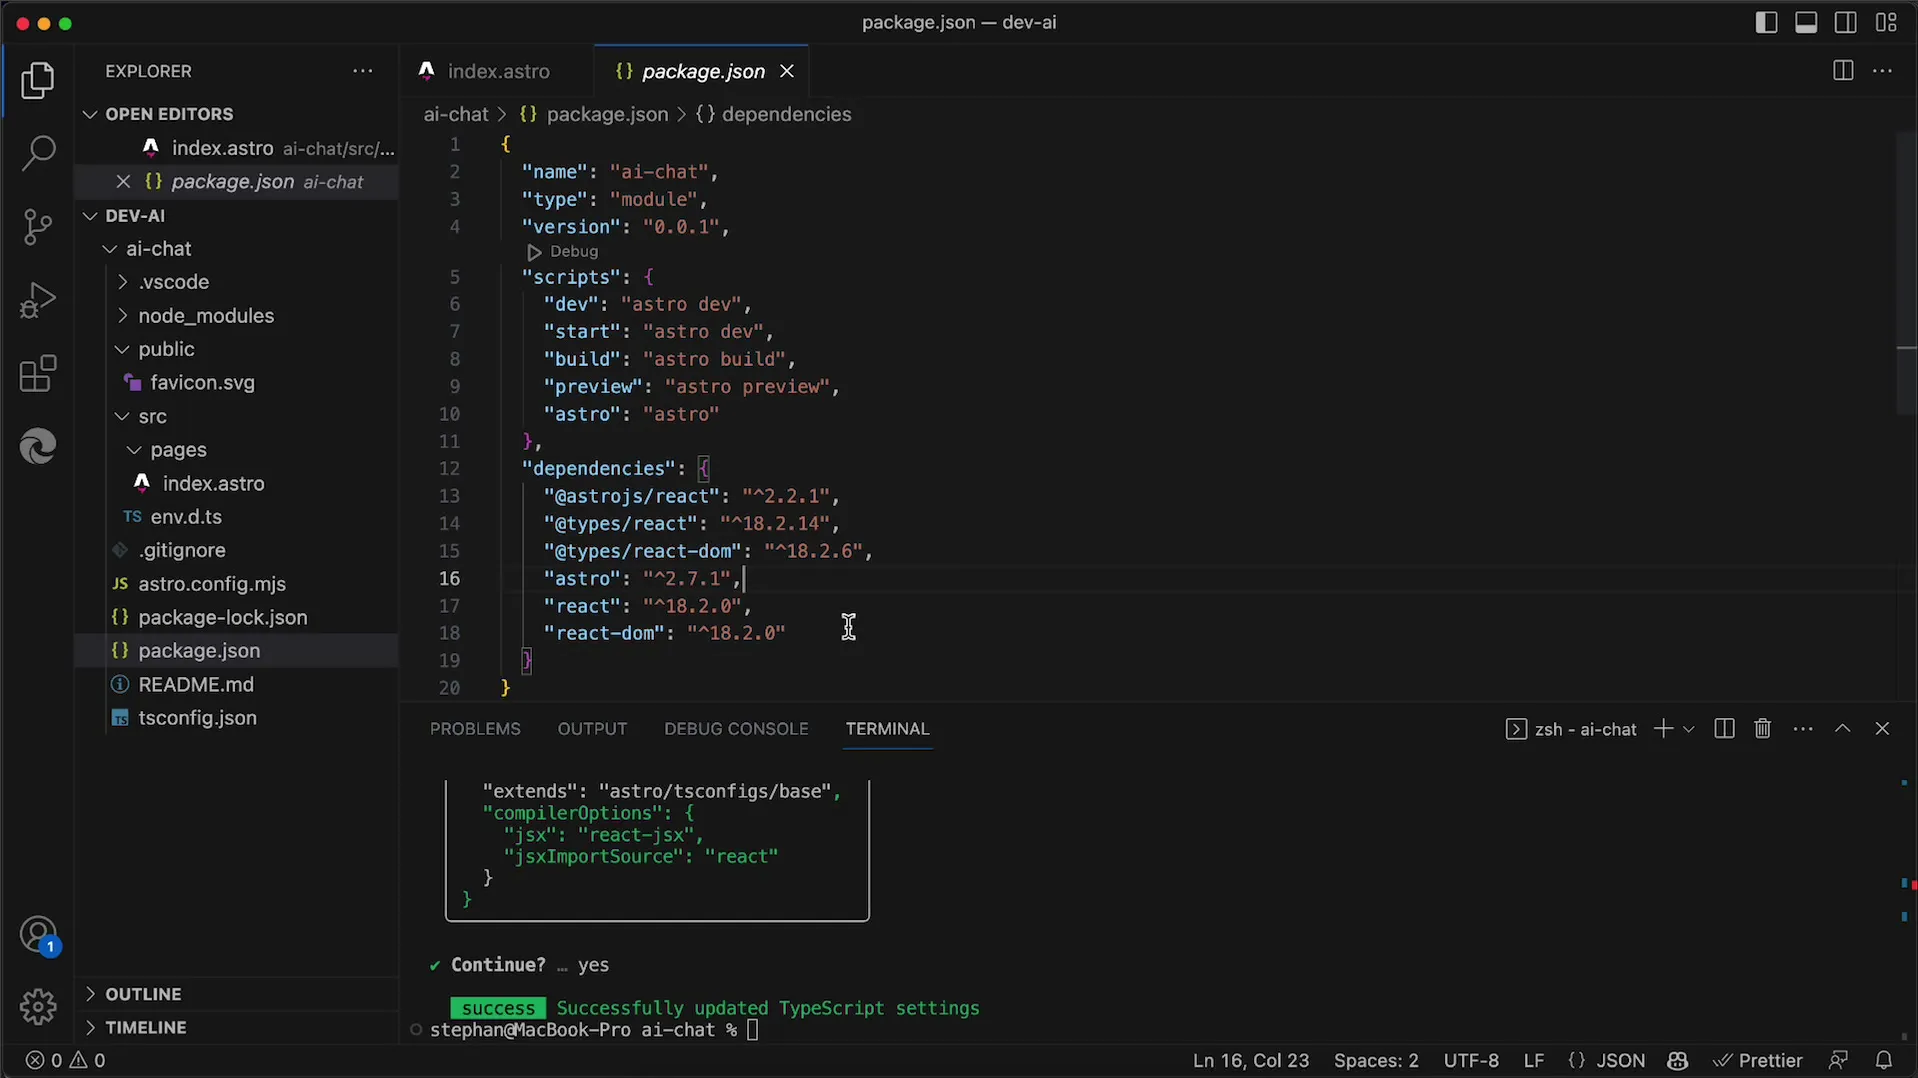The width and height of the screenshot is (1918, 1078).
Task: Click the editor minimap slider
Action: (x=1906, y=273)
